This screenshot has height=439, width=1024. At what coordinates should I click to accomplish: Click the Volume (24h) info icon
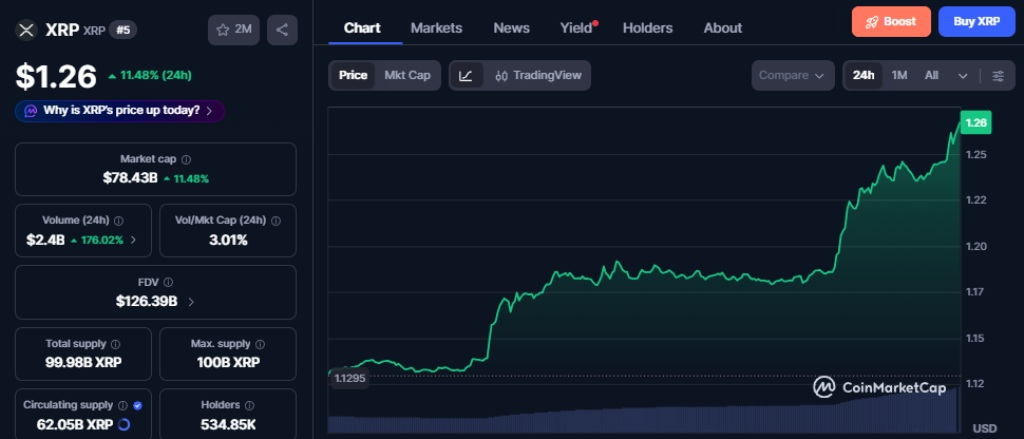coord(119,221)
